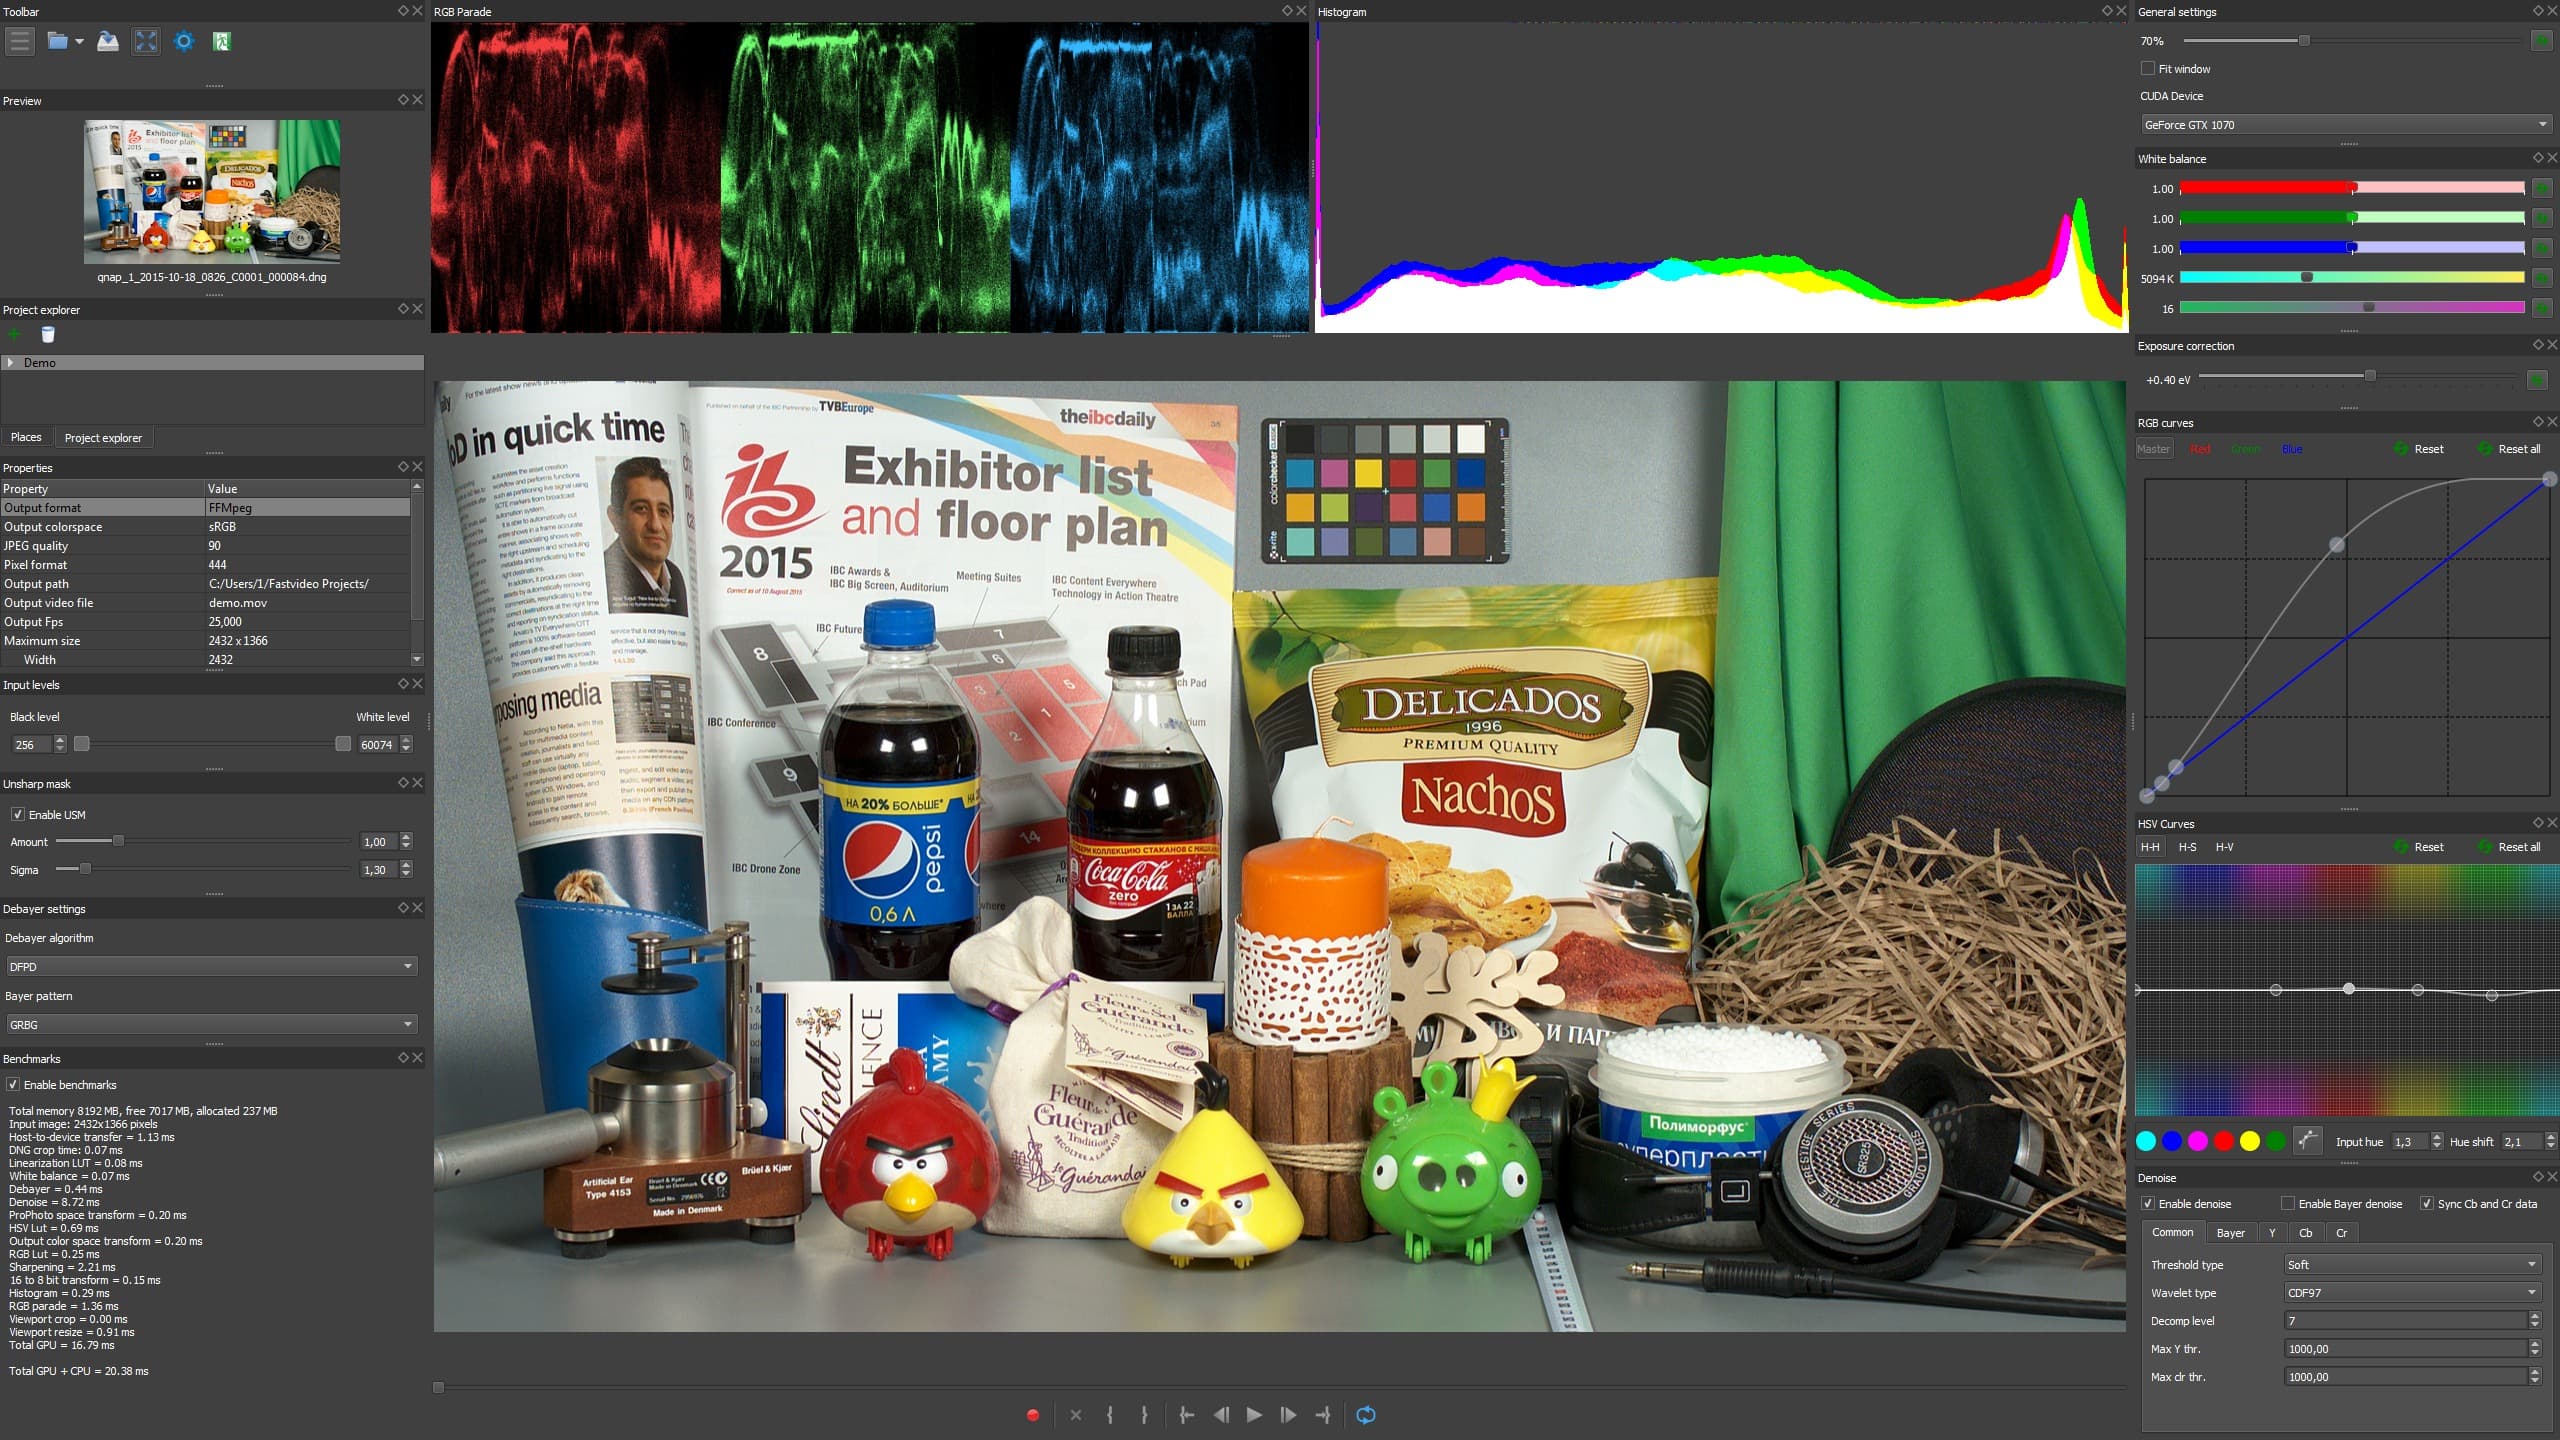Check the Fit window checkbox
2560x1440 pixels.
pyautogui.click(x=2147, y=69)
